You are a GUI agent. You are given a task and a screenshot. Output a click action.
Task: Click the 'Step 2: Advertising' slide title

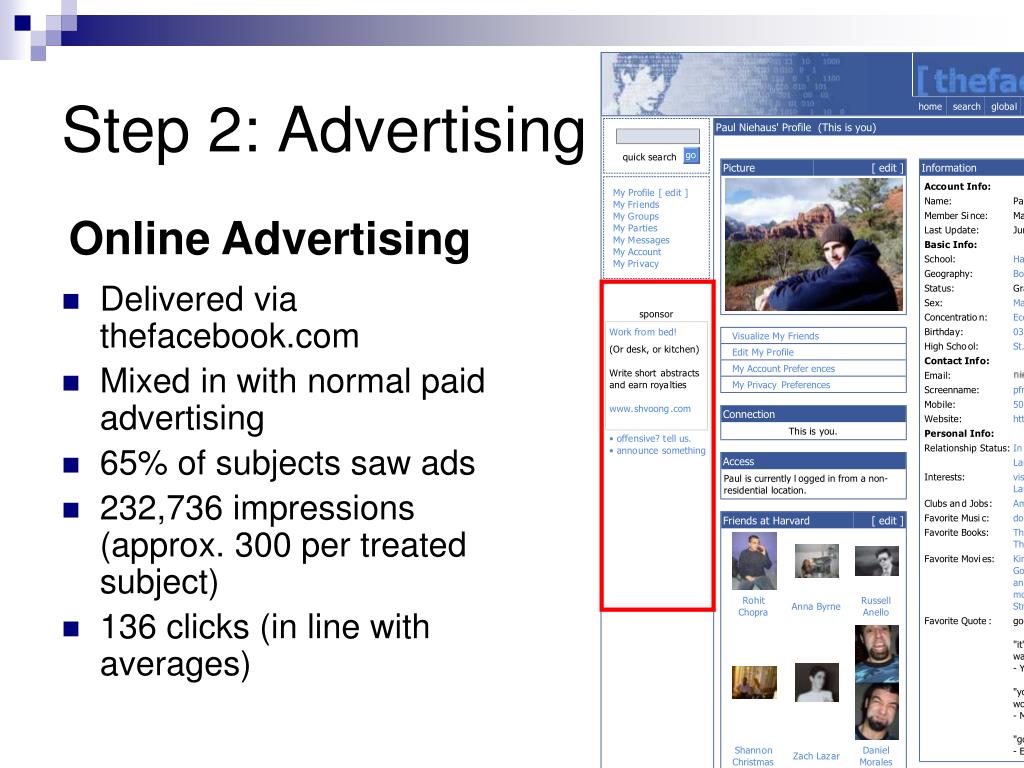pos(323,131)
